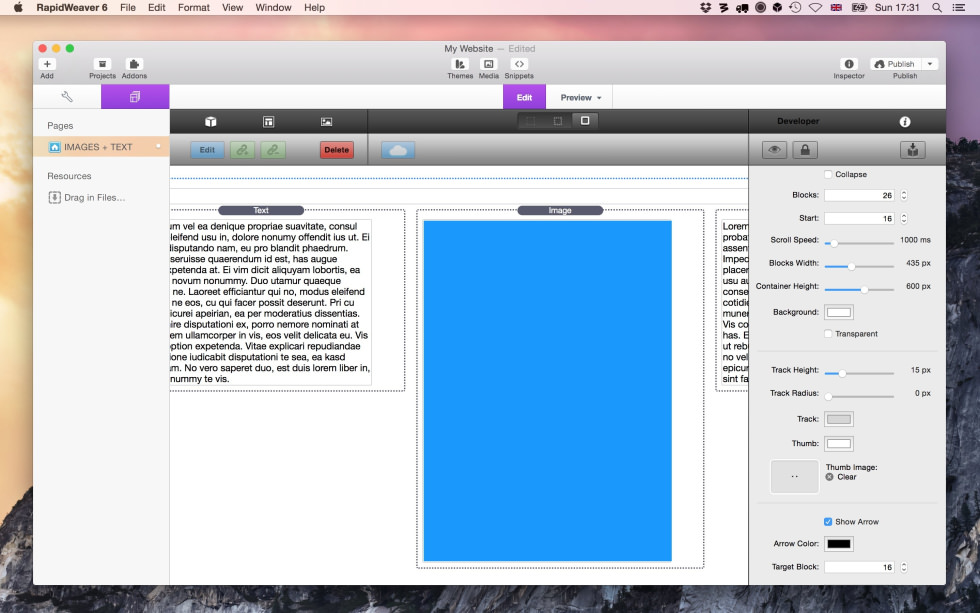Uncheck the Show Arrow checkbox

(x=828, y=522)
